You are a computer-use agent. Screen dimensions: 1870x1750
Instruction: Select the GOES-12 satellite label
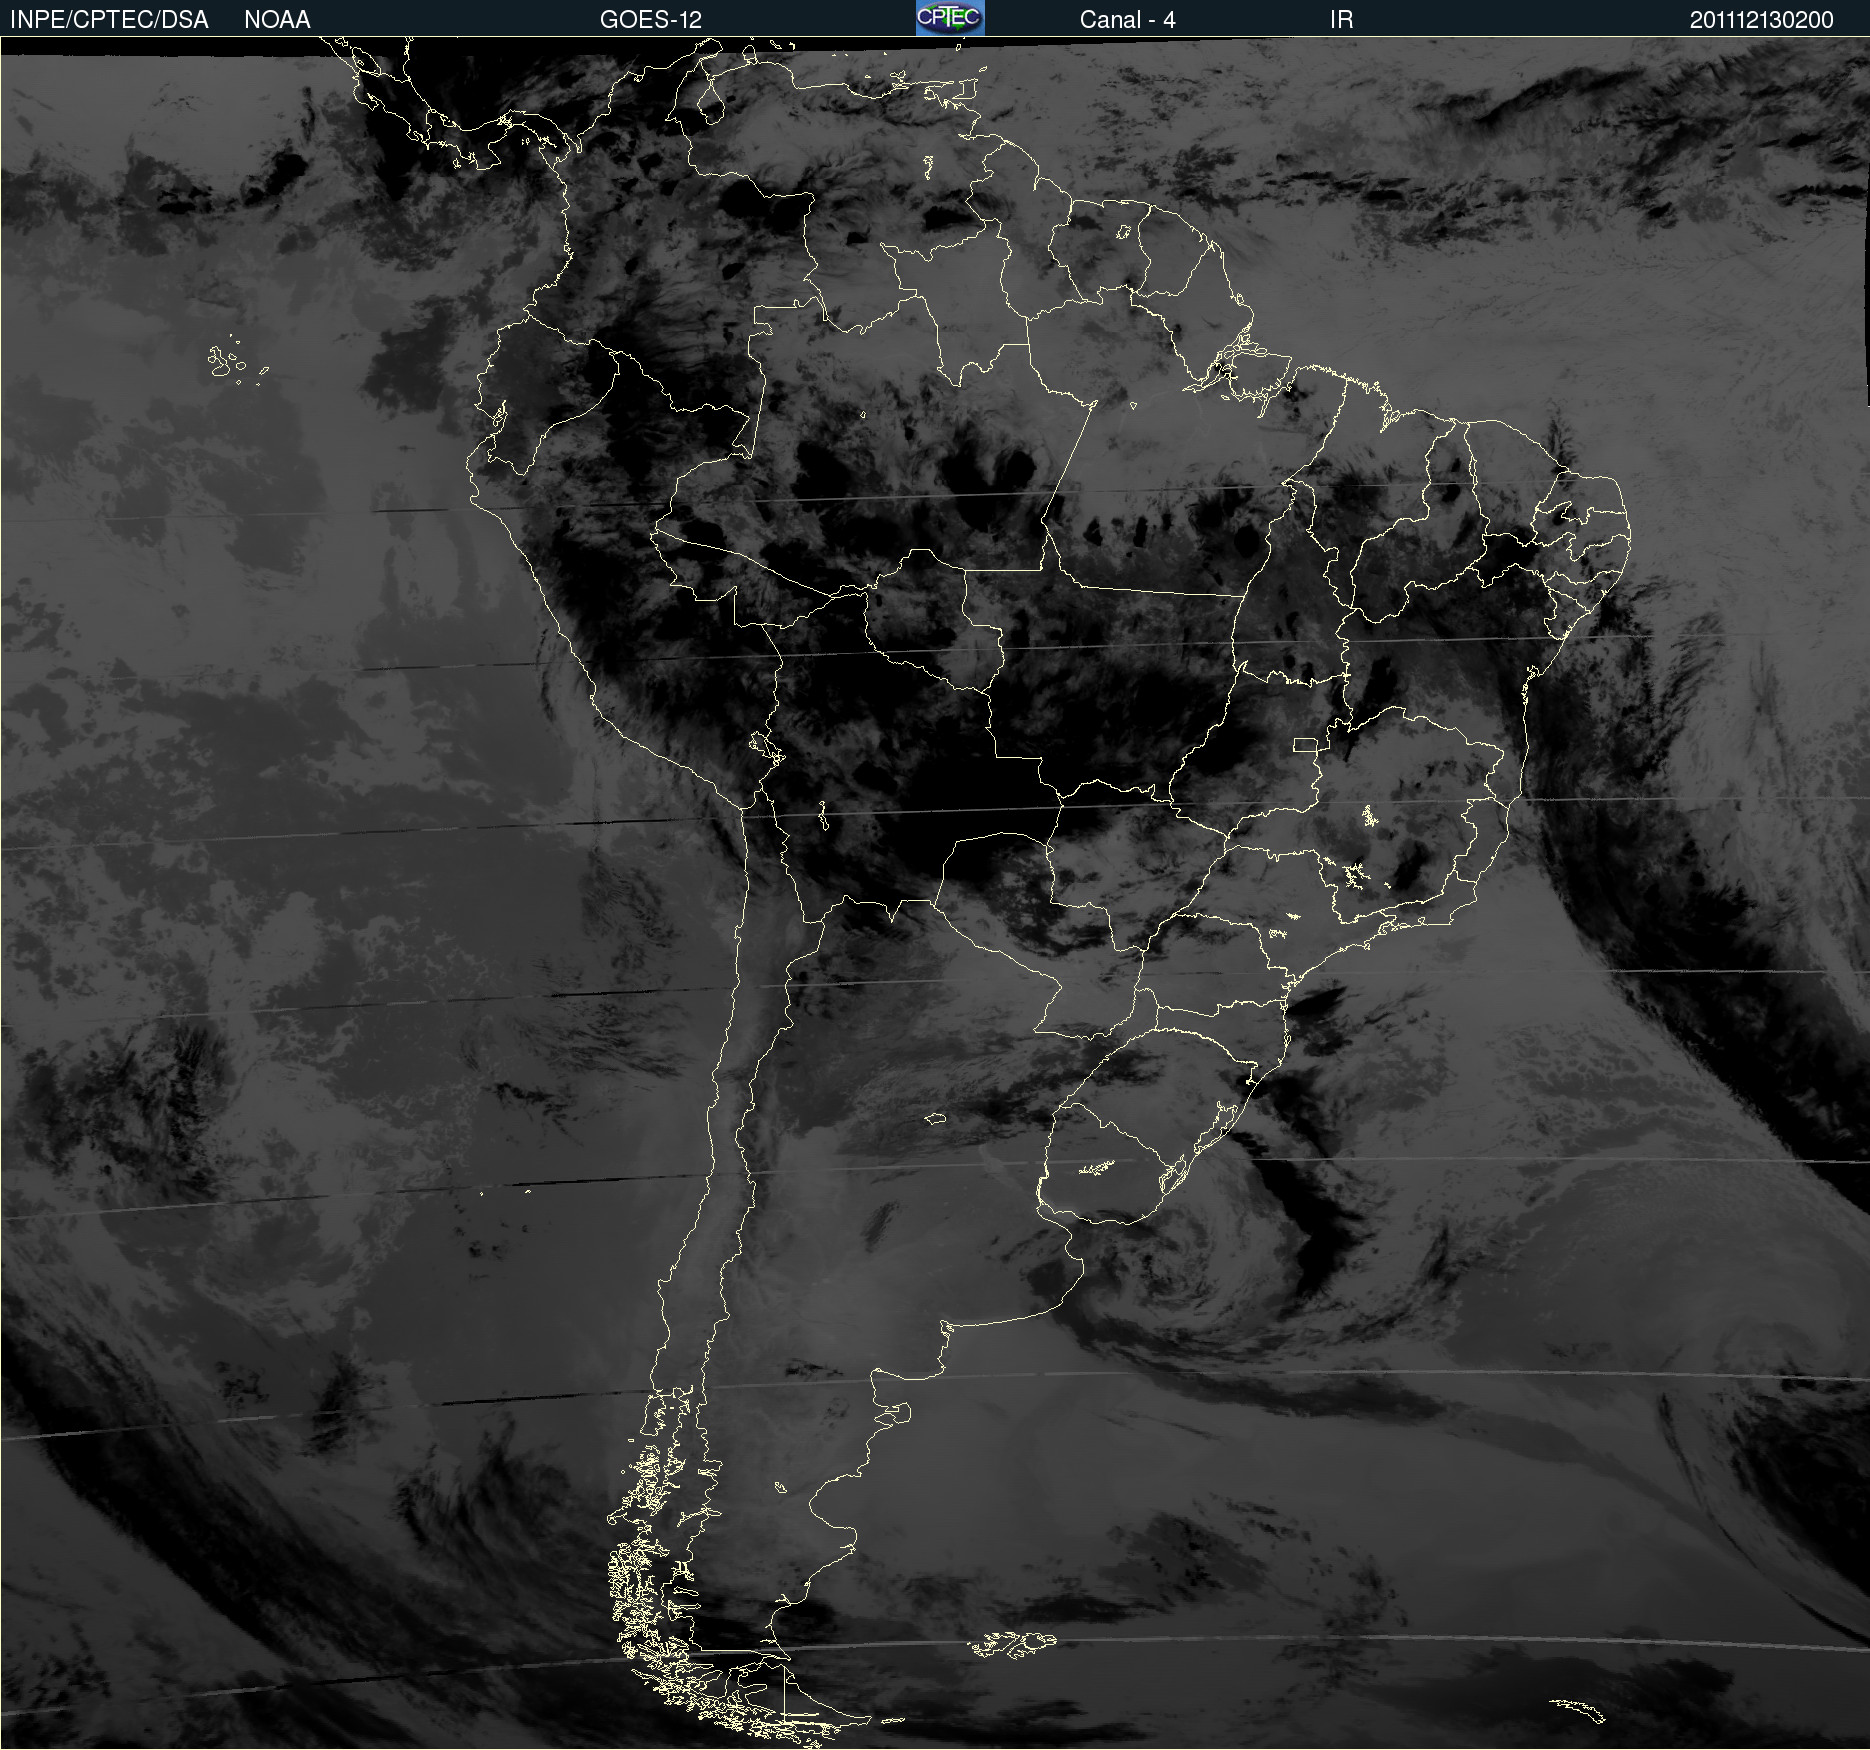[x=651, y=20]
